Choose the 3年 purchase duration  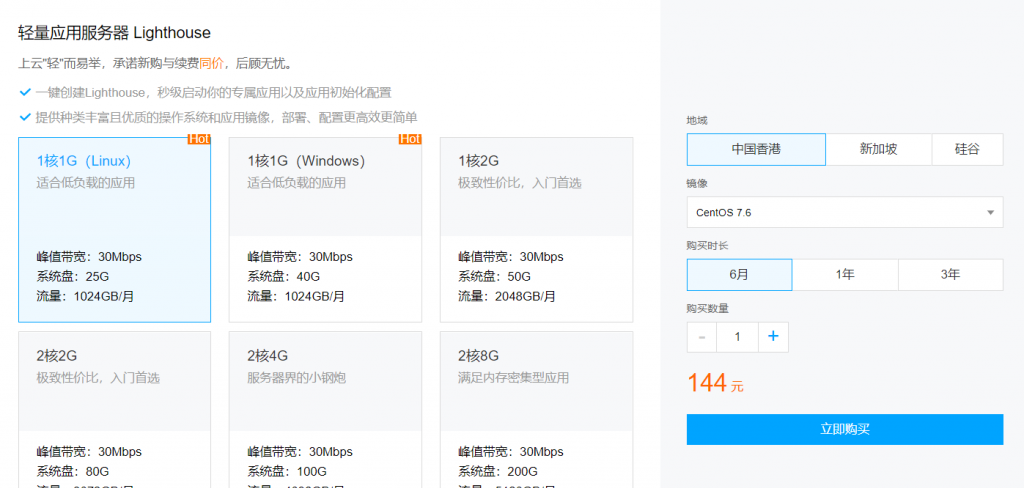(x=951, y=275)
